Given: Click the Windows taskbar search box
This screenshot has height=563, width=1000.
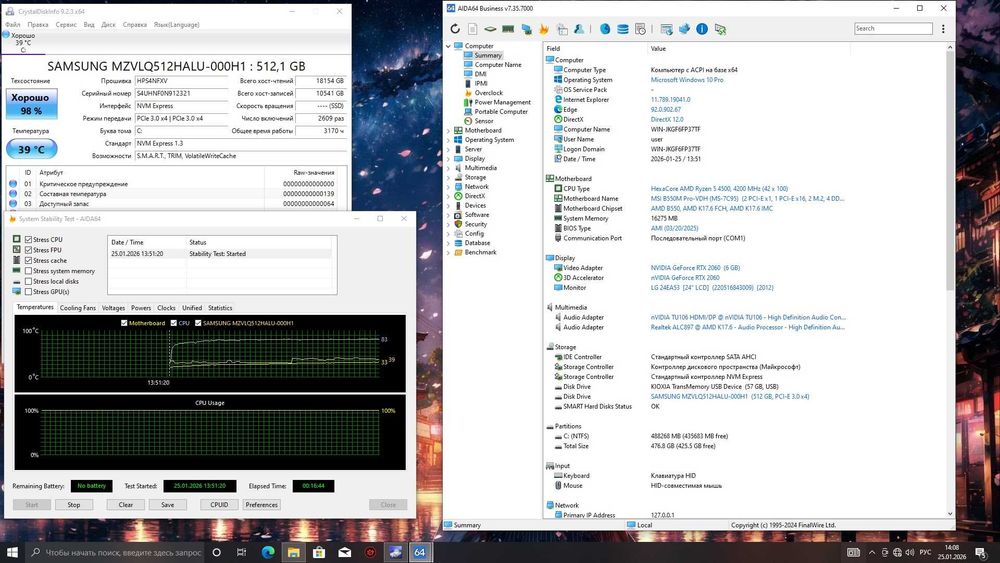Looking at the screenshot, I should coord(115,552).
